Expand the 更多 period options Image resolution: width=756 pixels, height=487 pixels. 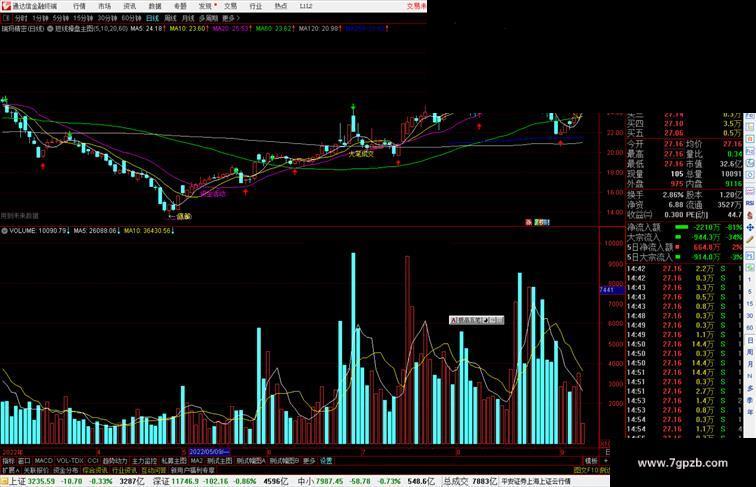(230, 18)
